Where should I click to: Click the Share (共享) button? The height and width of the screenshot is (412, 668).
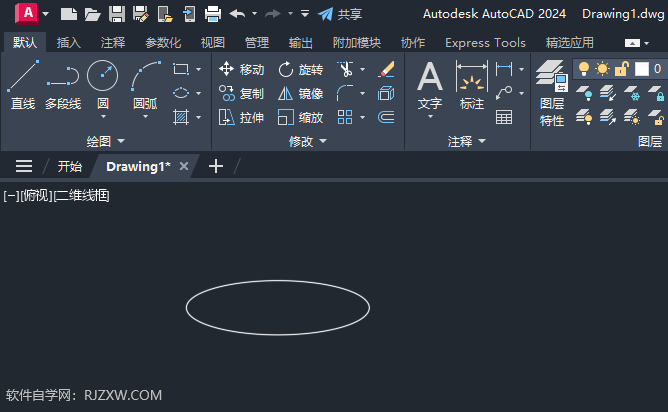pos(340,14)
